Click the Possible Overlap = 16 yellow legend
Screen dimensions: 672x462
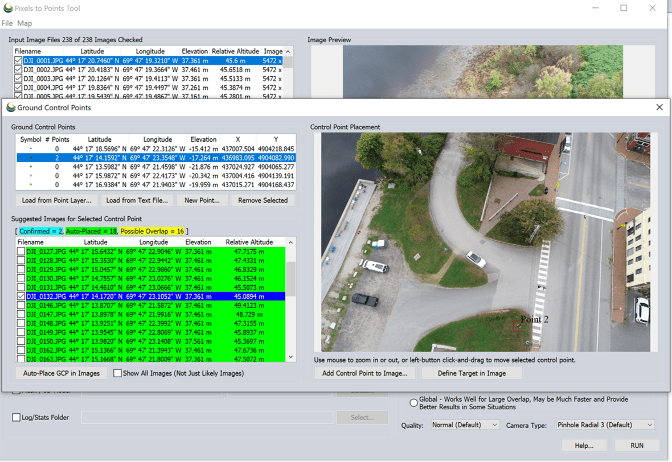(152, 231)
